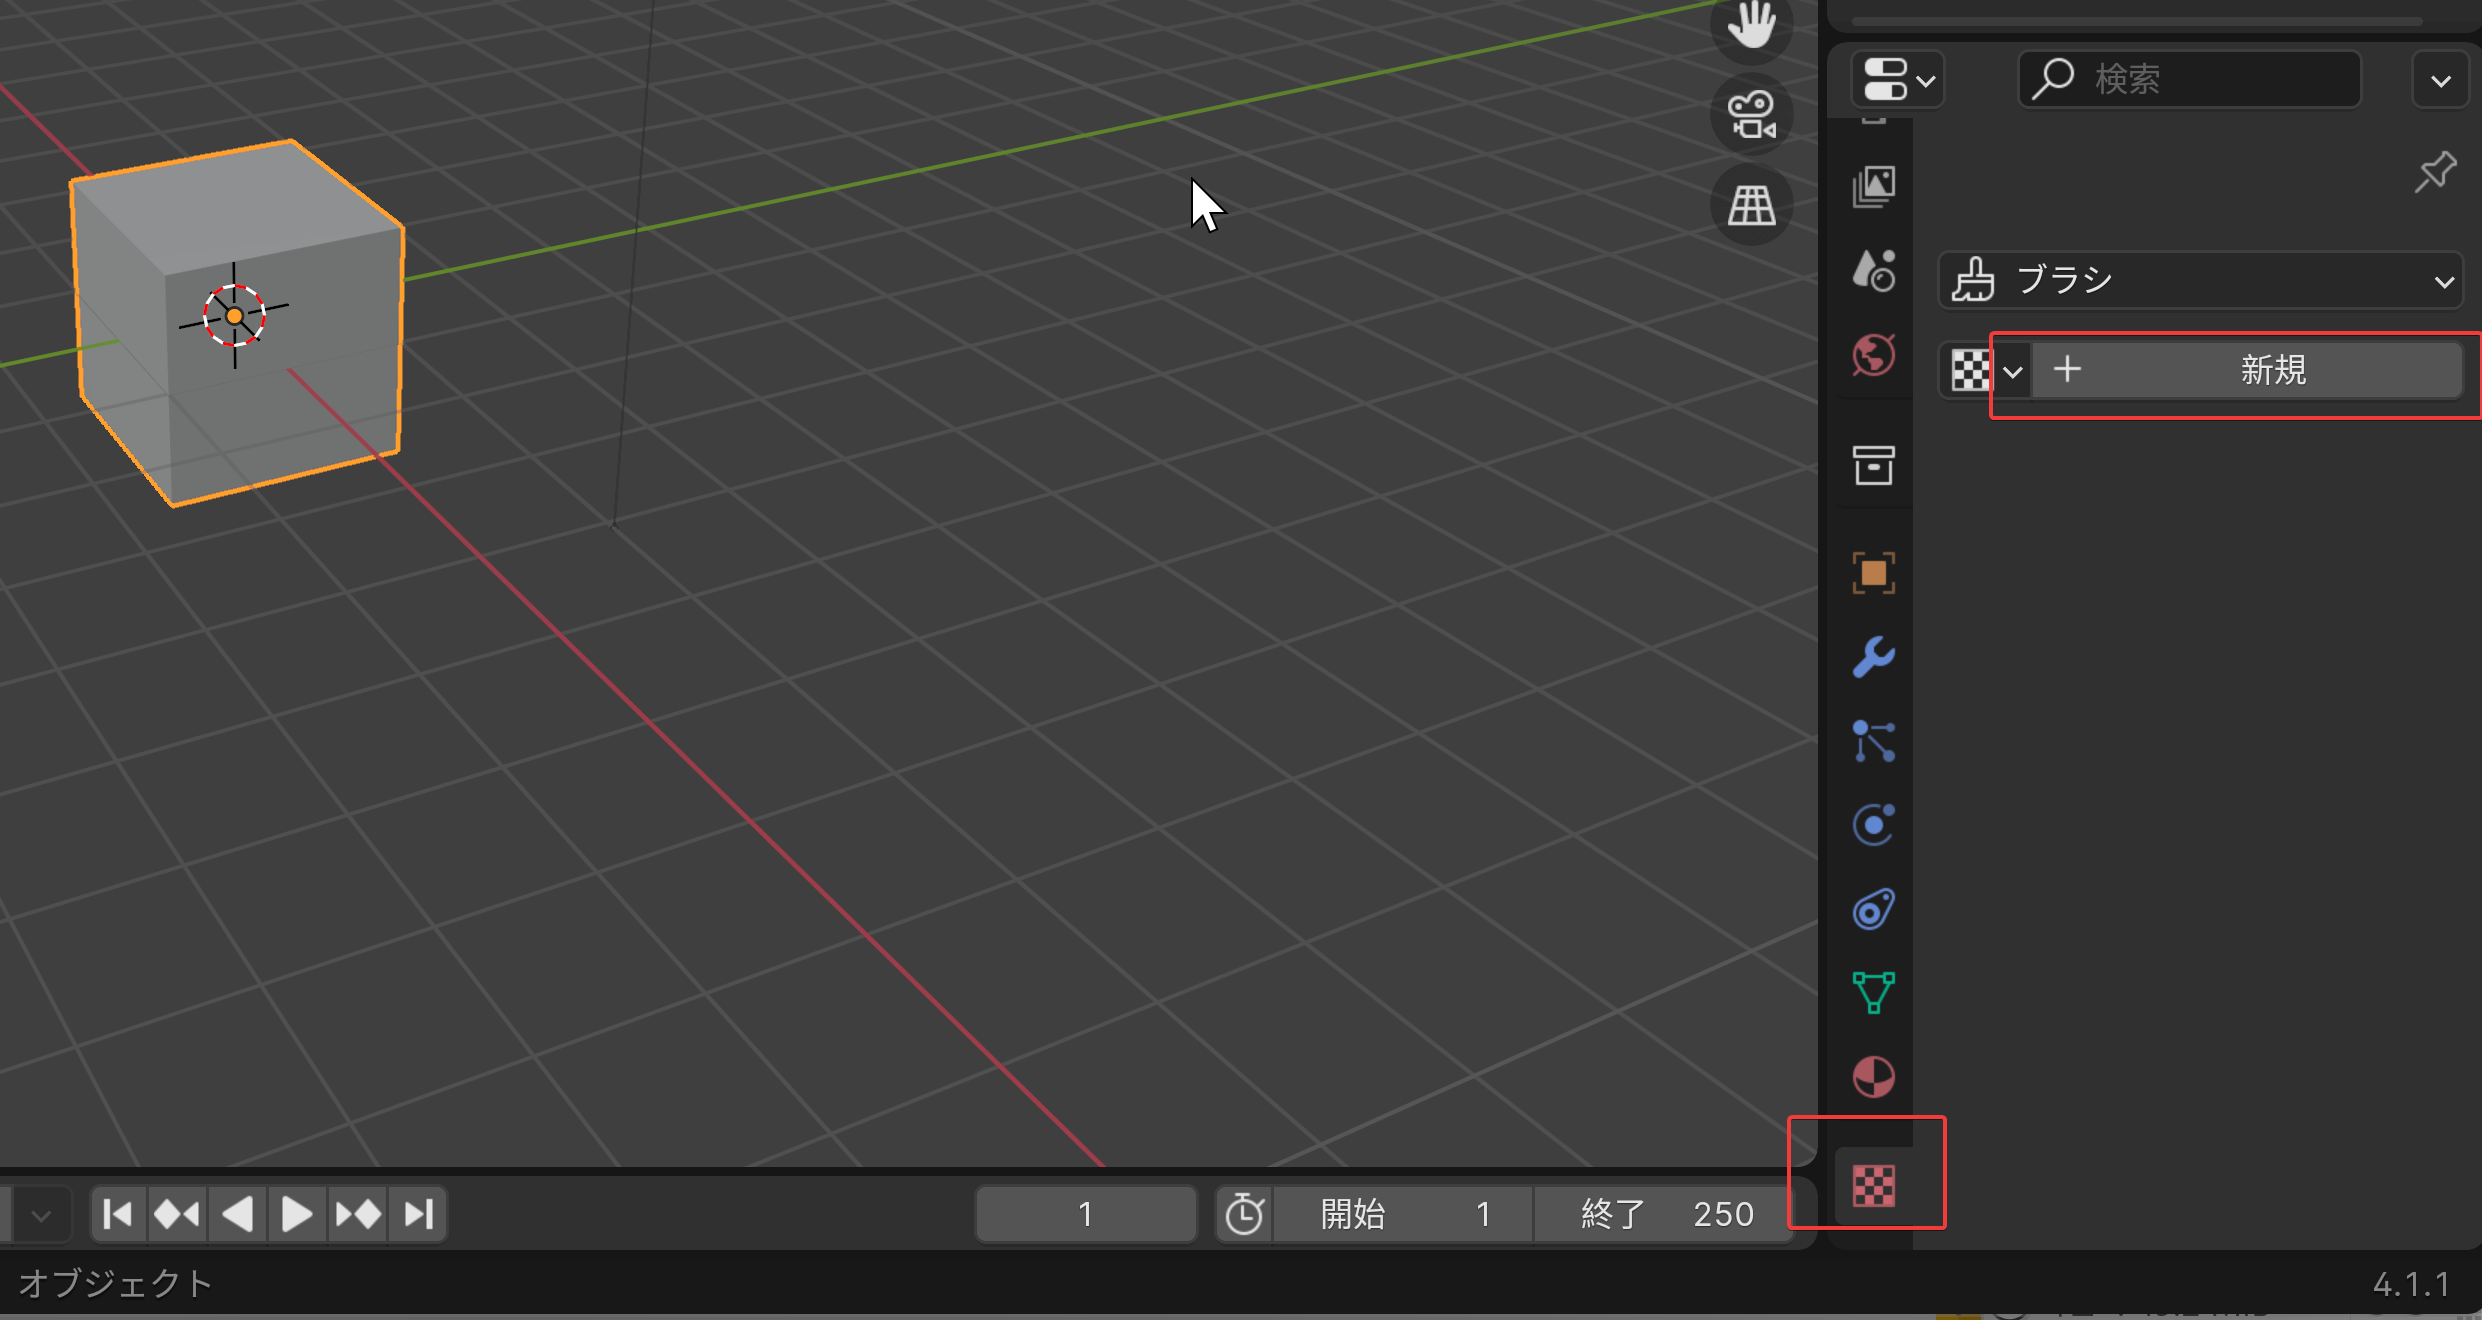Open the Texture properties checker tab
Viewport: 2482px width, 1320px height.
(1873, 1186)
